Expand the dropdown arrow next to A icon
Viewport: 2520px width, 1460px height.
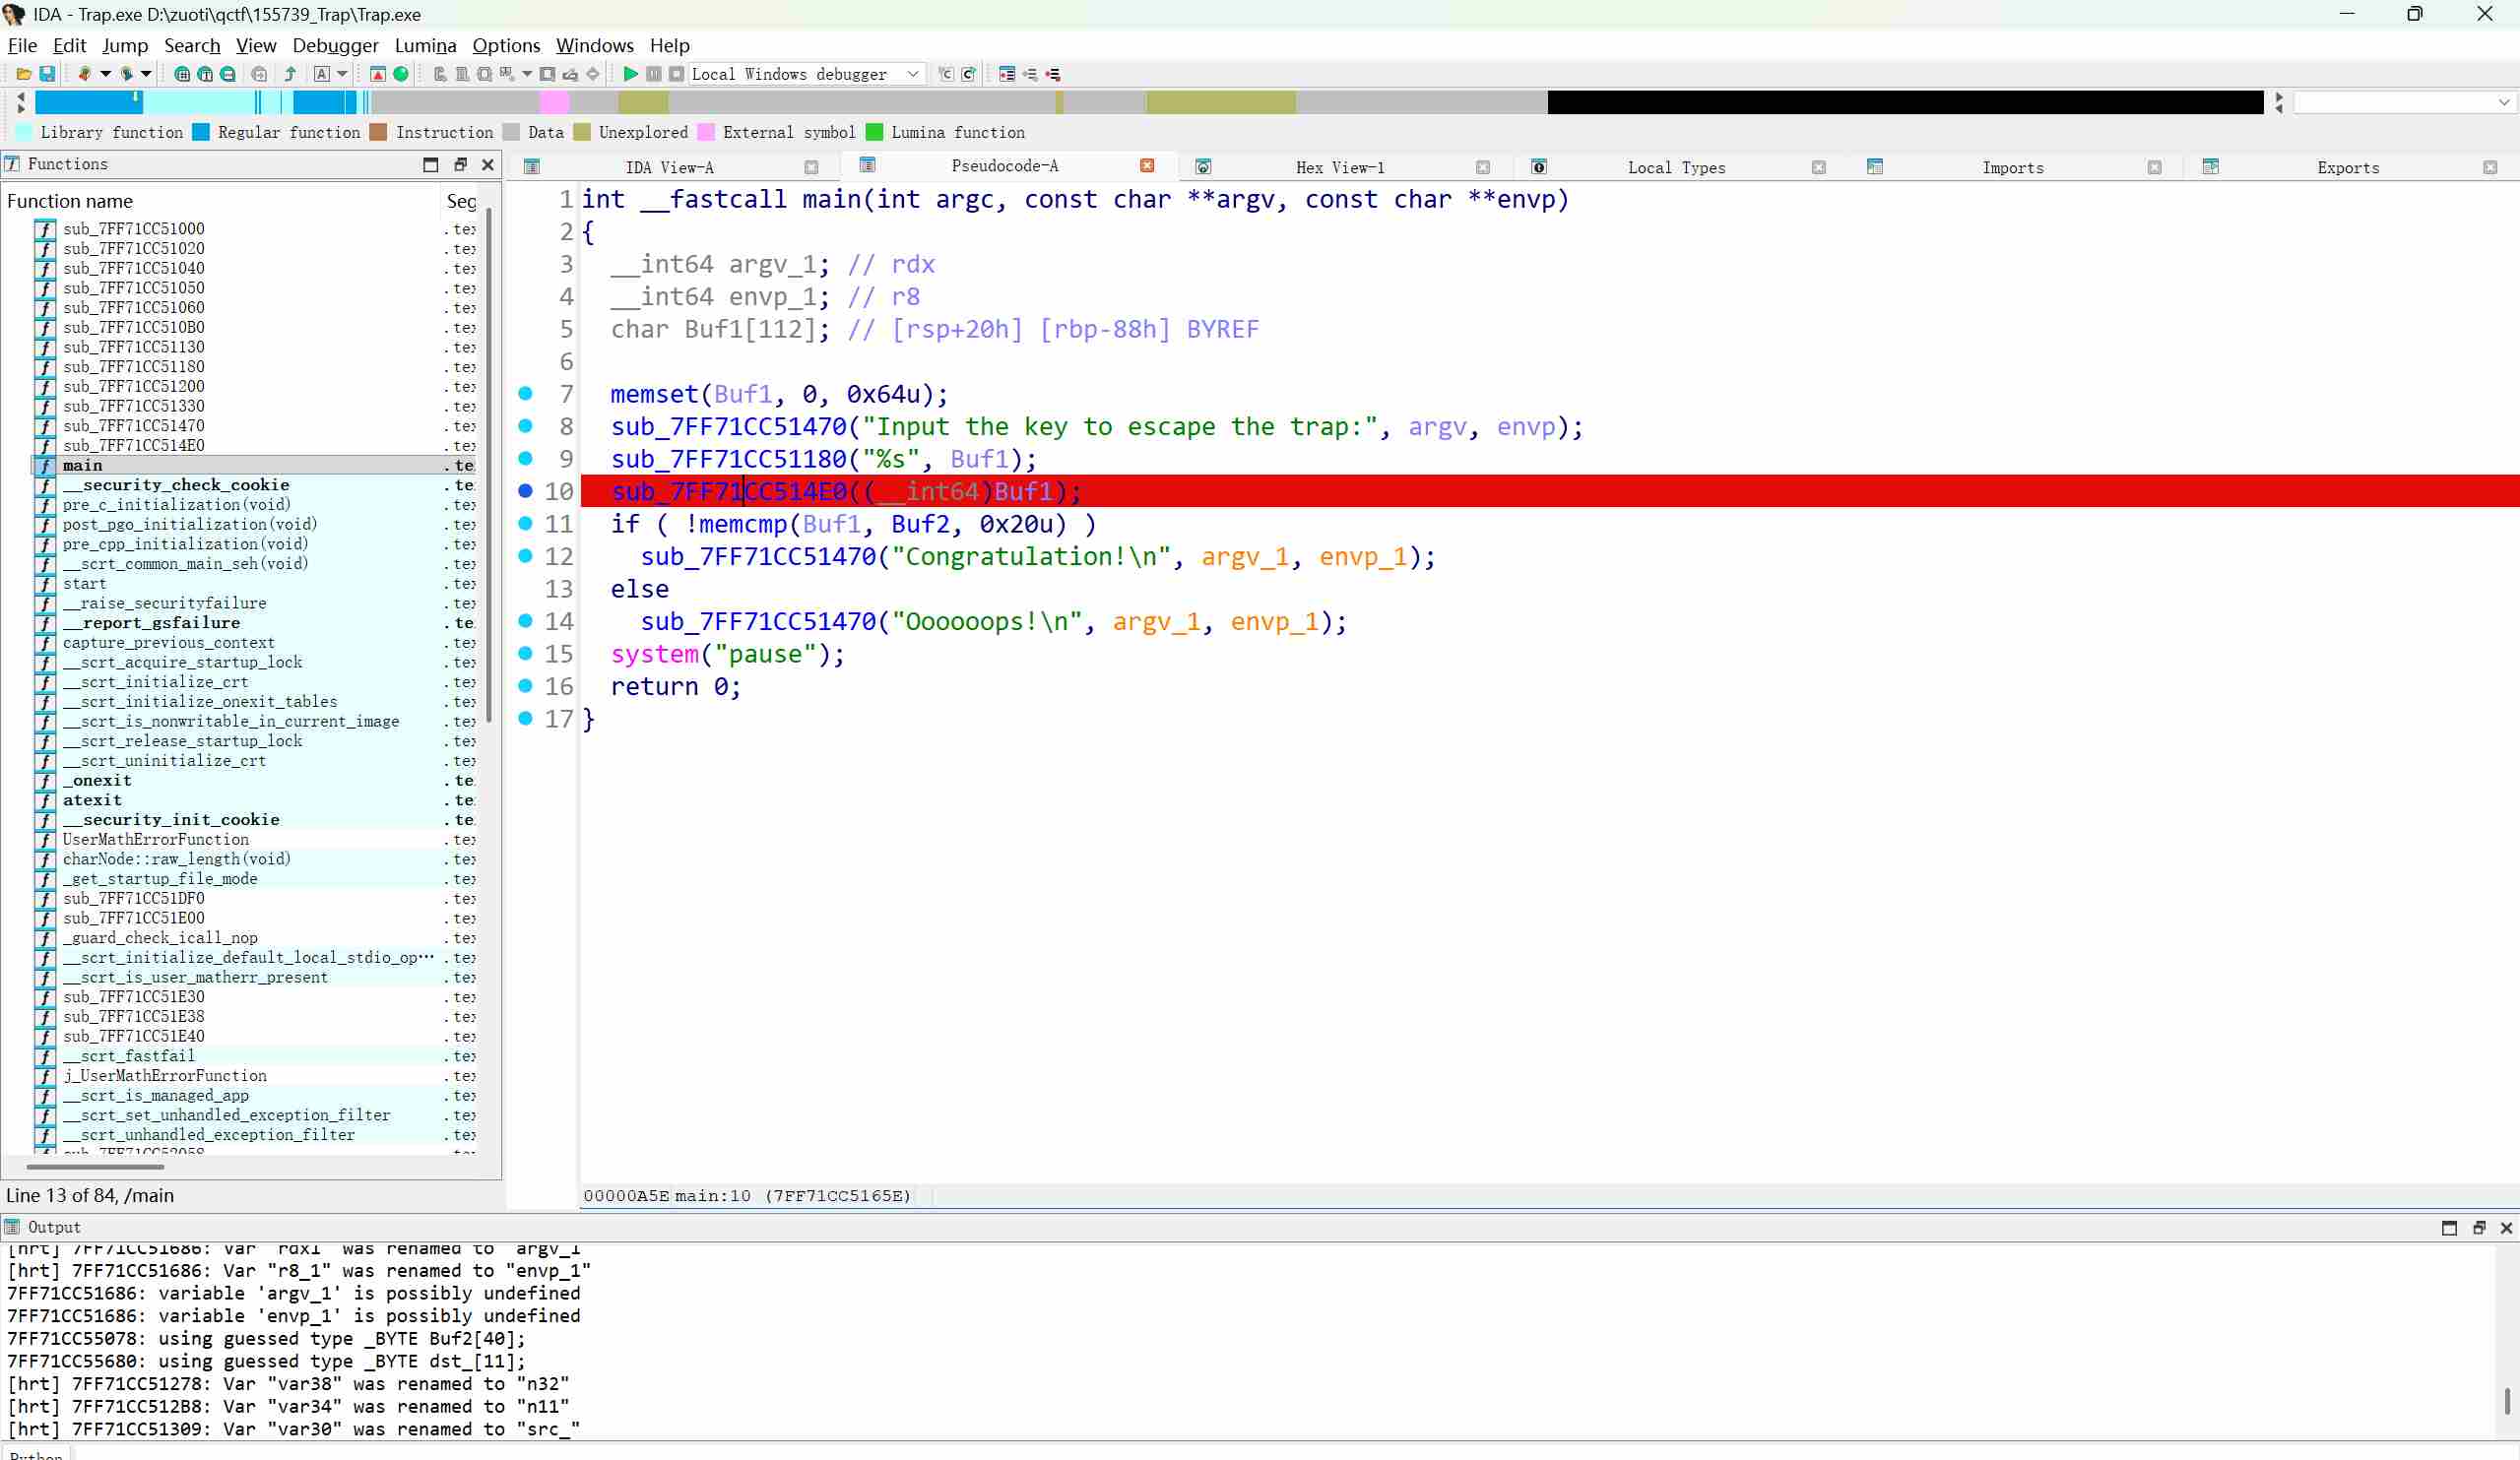click(342, 74)
